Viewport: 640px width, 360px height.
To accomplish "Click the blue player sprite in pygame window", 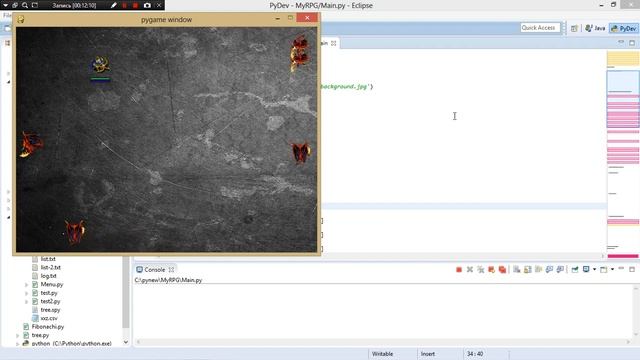I will pos(100,64).
